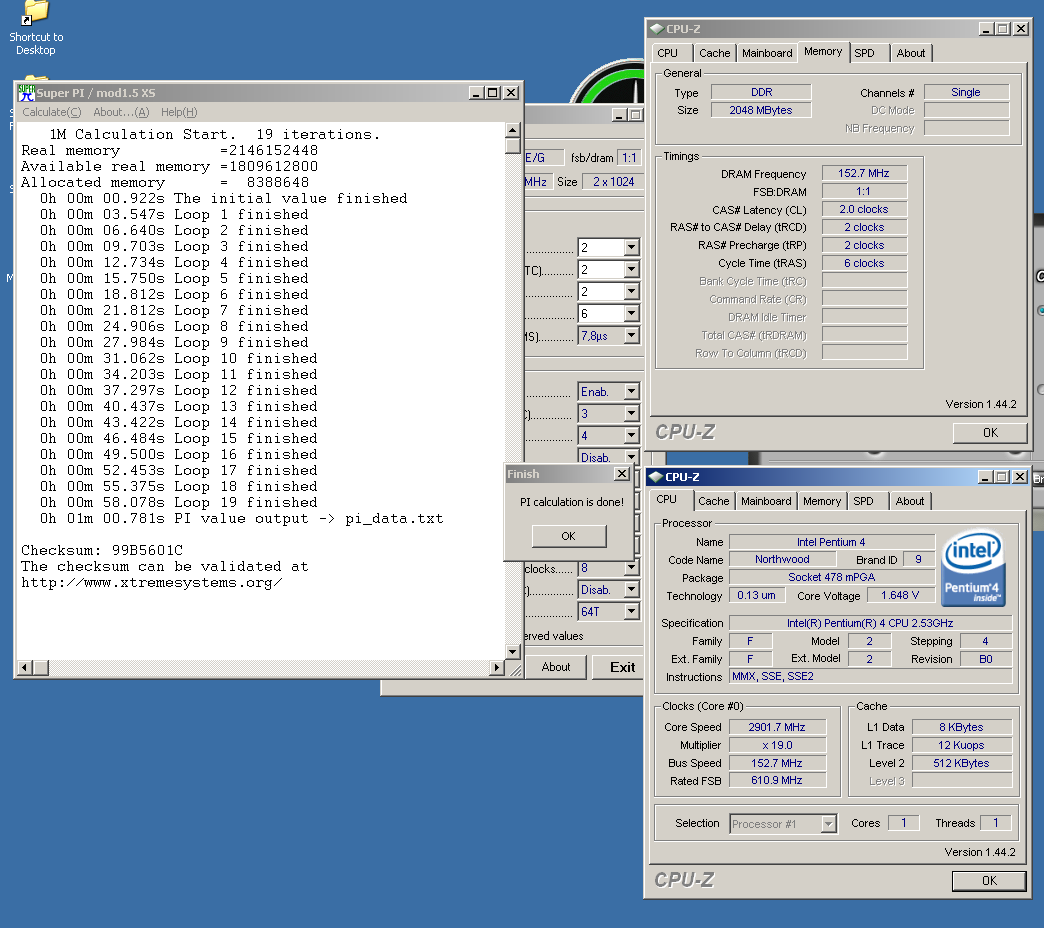Click the xtremesystems.org URL text
The image size is (1044, 928).
(152, 582)
